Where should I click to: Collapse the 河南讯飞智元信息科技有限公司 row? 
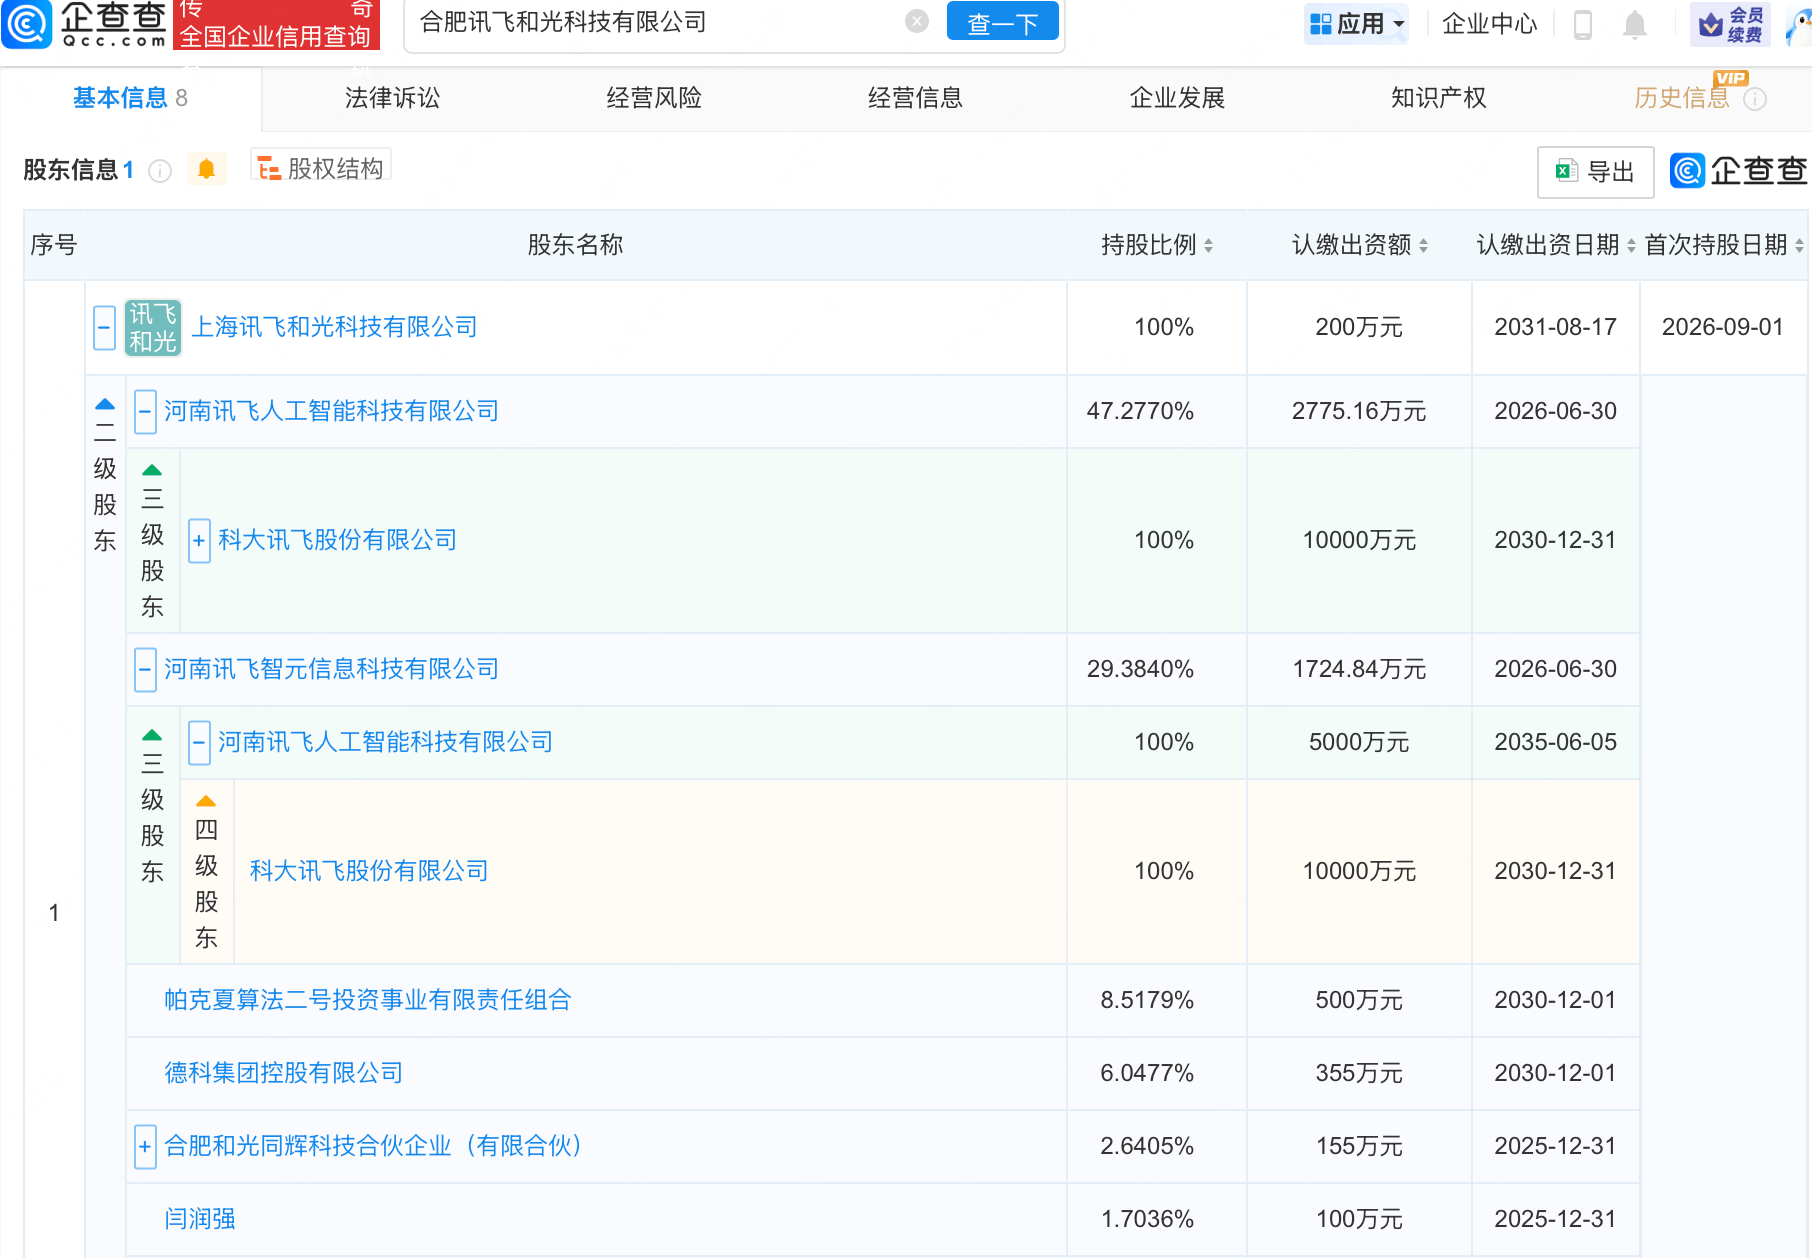(x=145, y=669)
